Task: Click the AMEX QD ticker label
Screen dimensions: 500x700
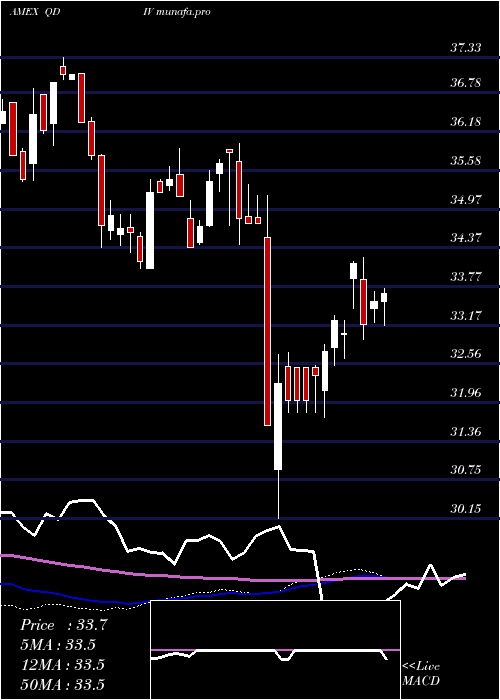Action: tap(35, 12)
